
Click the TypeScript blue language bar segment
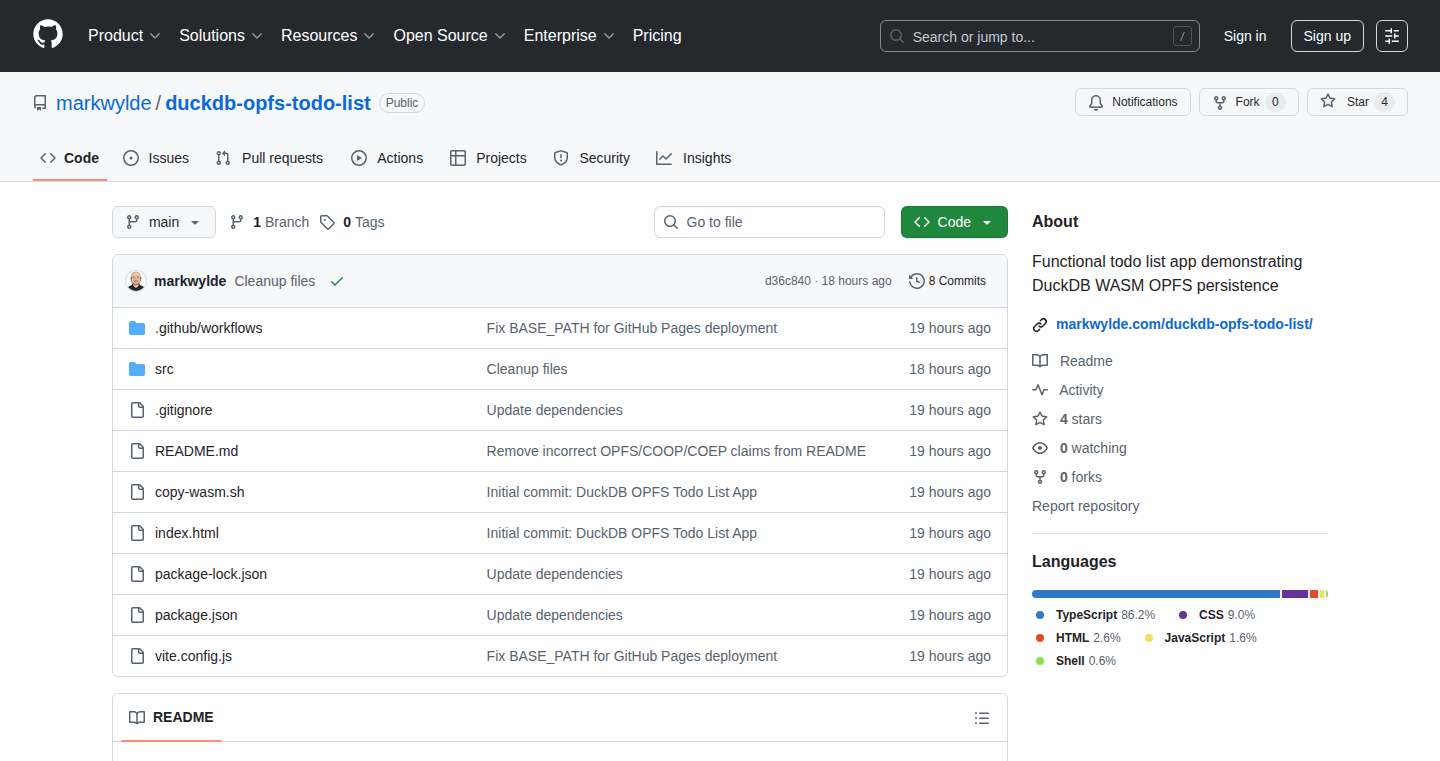[x=1156, y=594]
